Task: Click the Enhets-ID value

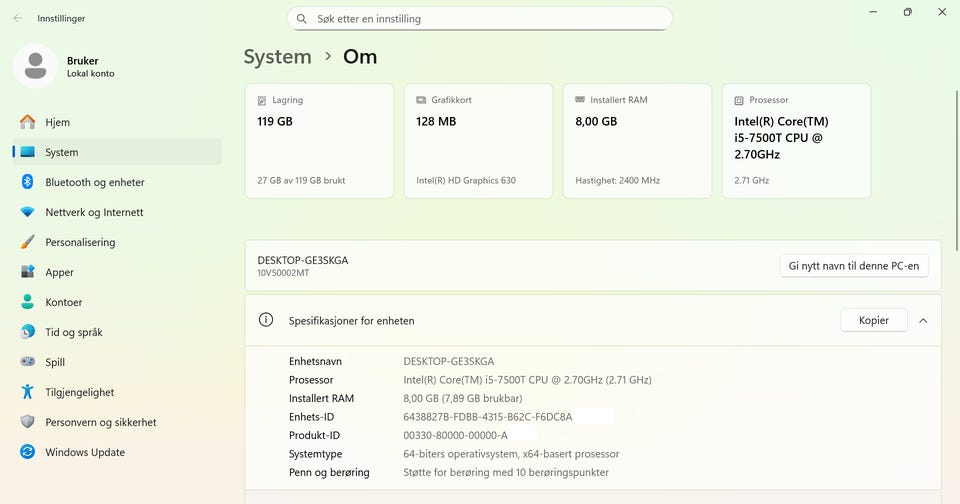Action: point(488,417)
